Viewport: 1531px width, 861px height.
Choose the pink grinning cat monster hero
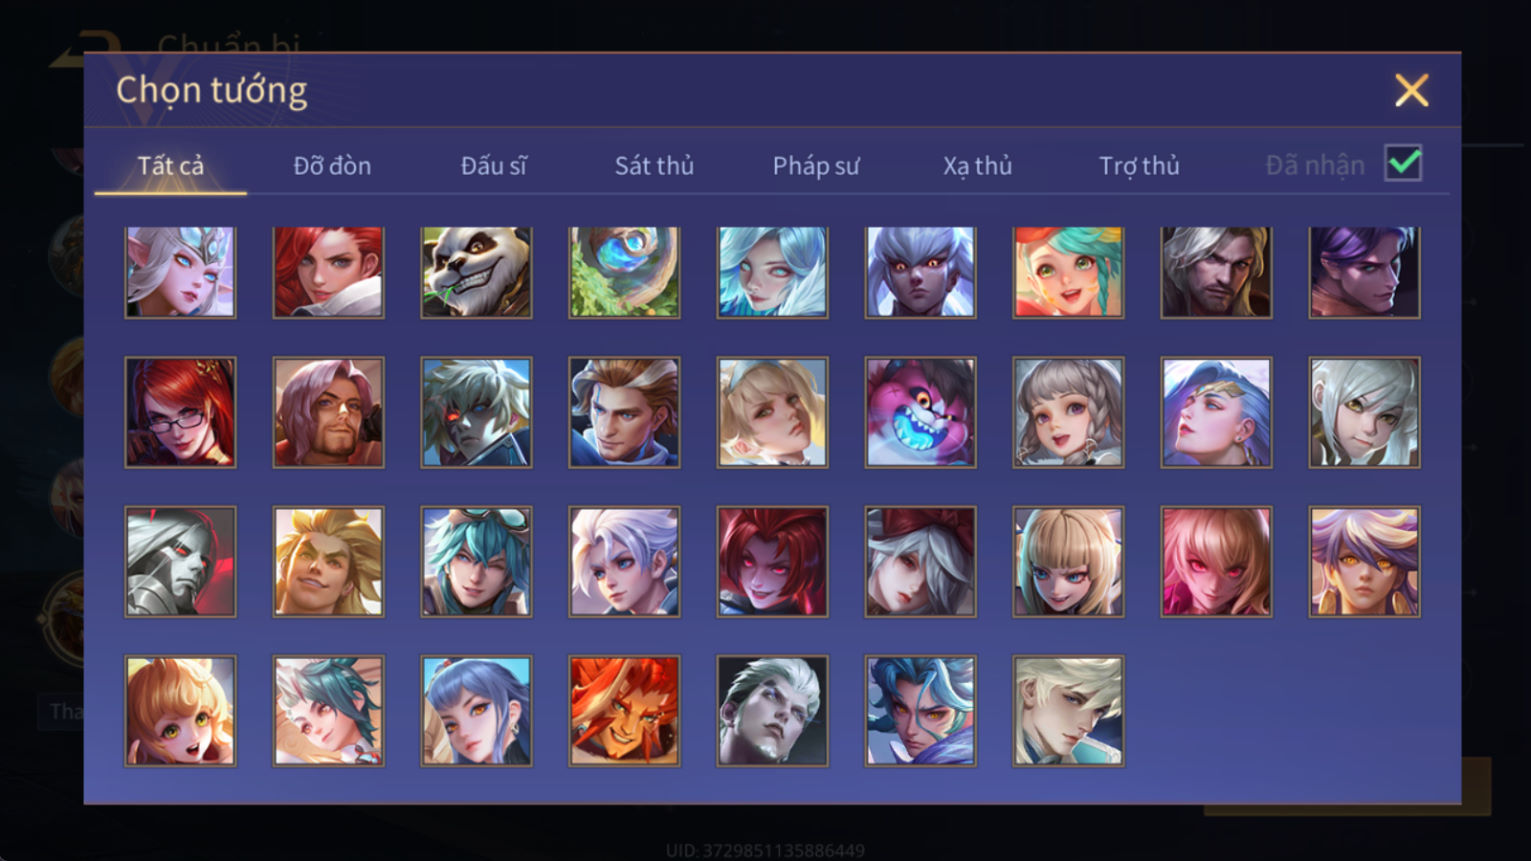(920, 412)
